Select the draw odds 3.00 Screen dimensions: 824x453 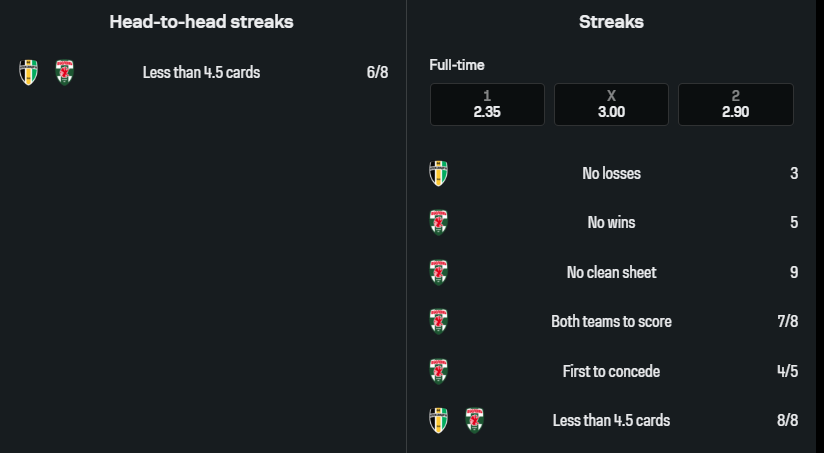point(611,104)
